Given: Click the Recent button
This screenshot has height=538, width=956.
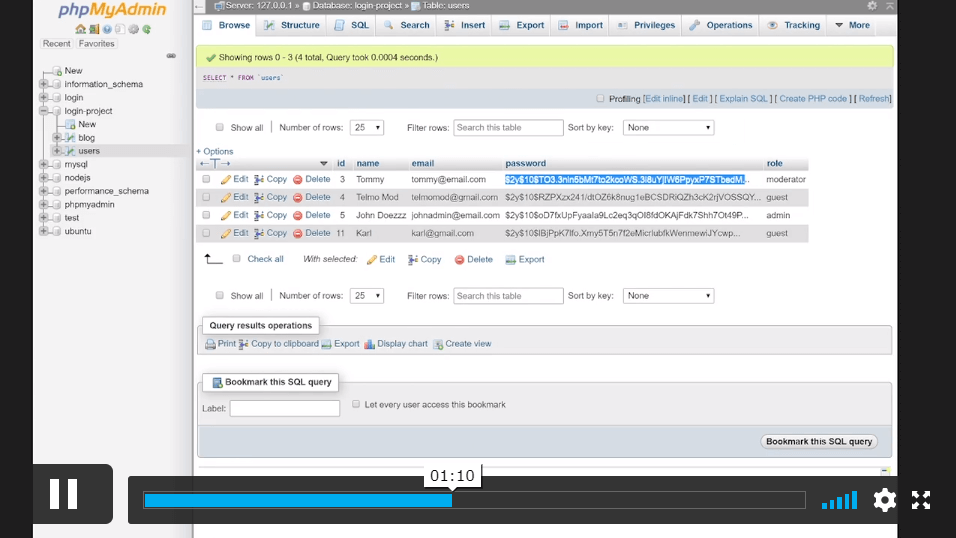Looking at the screenshot, I should 56,44.
